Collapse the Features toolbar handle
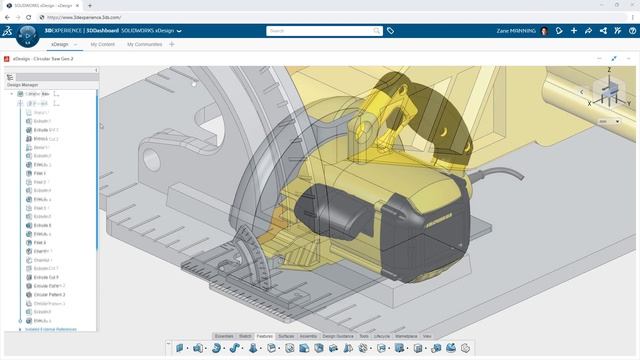 169,344
